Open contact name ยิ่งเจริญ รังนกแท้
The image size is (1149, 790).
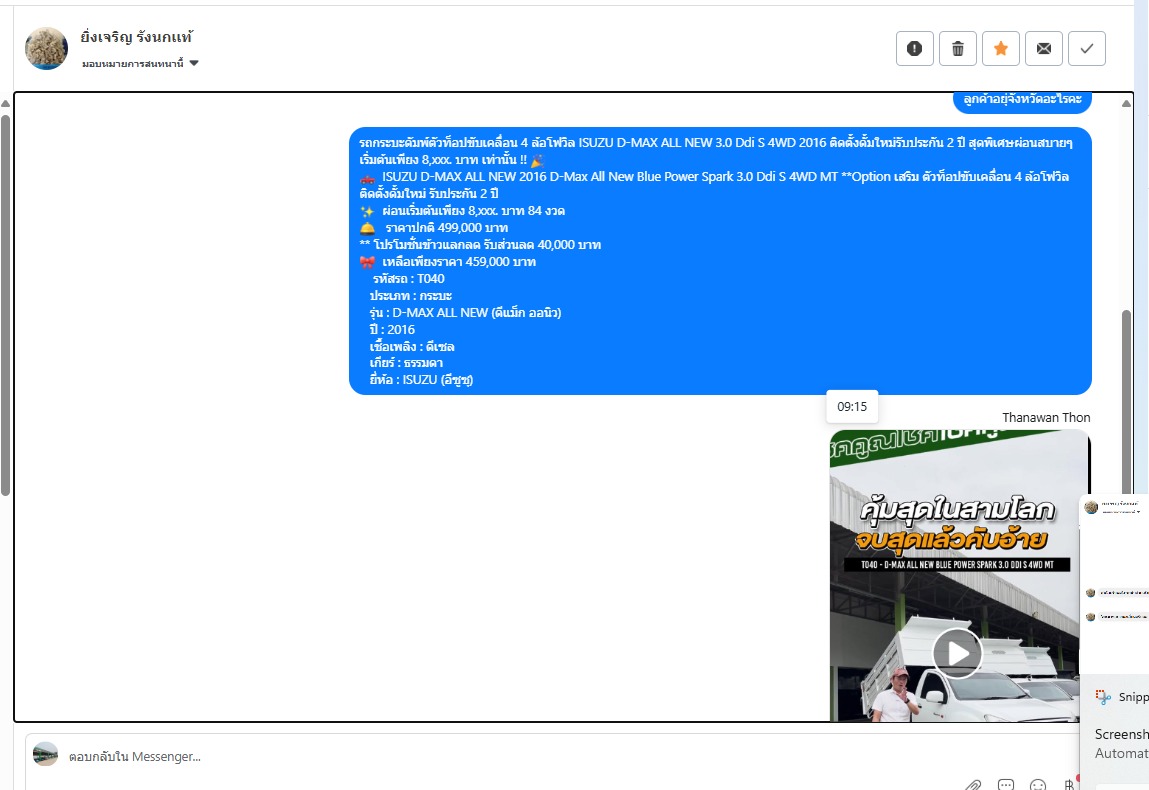(136, 37)
